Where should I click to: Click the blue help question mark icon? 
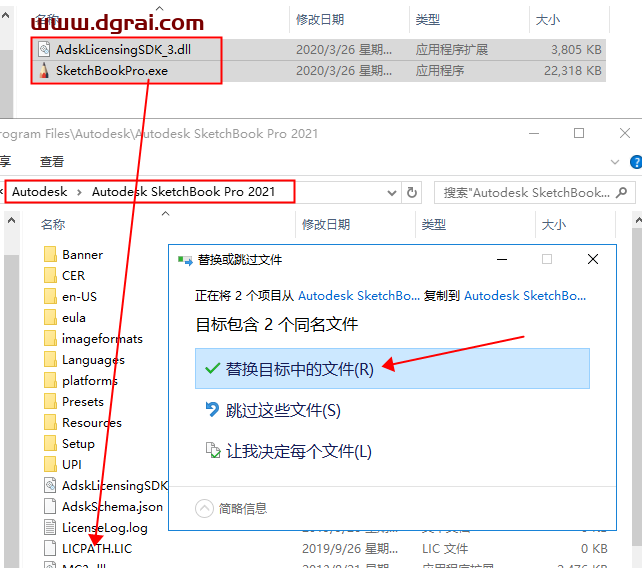[636, 162]
